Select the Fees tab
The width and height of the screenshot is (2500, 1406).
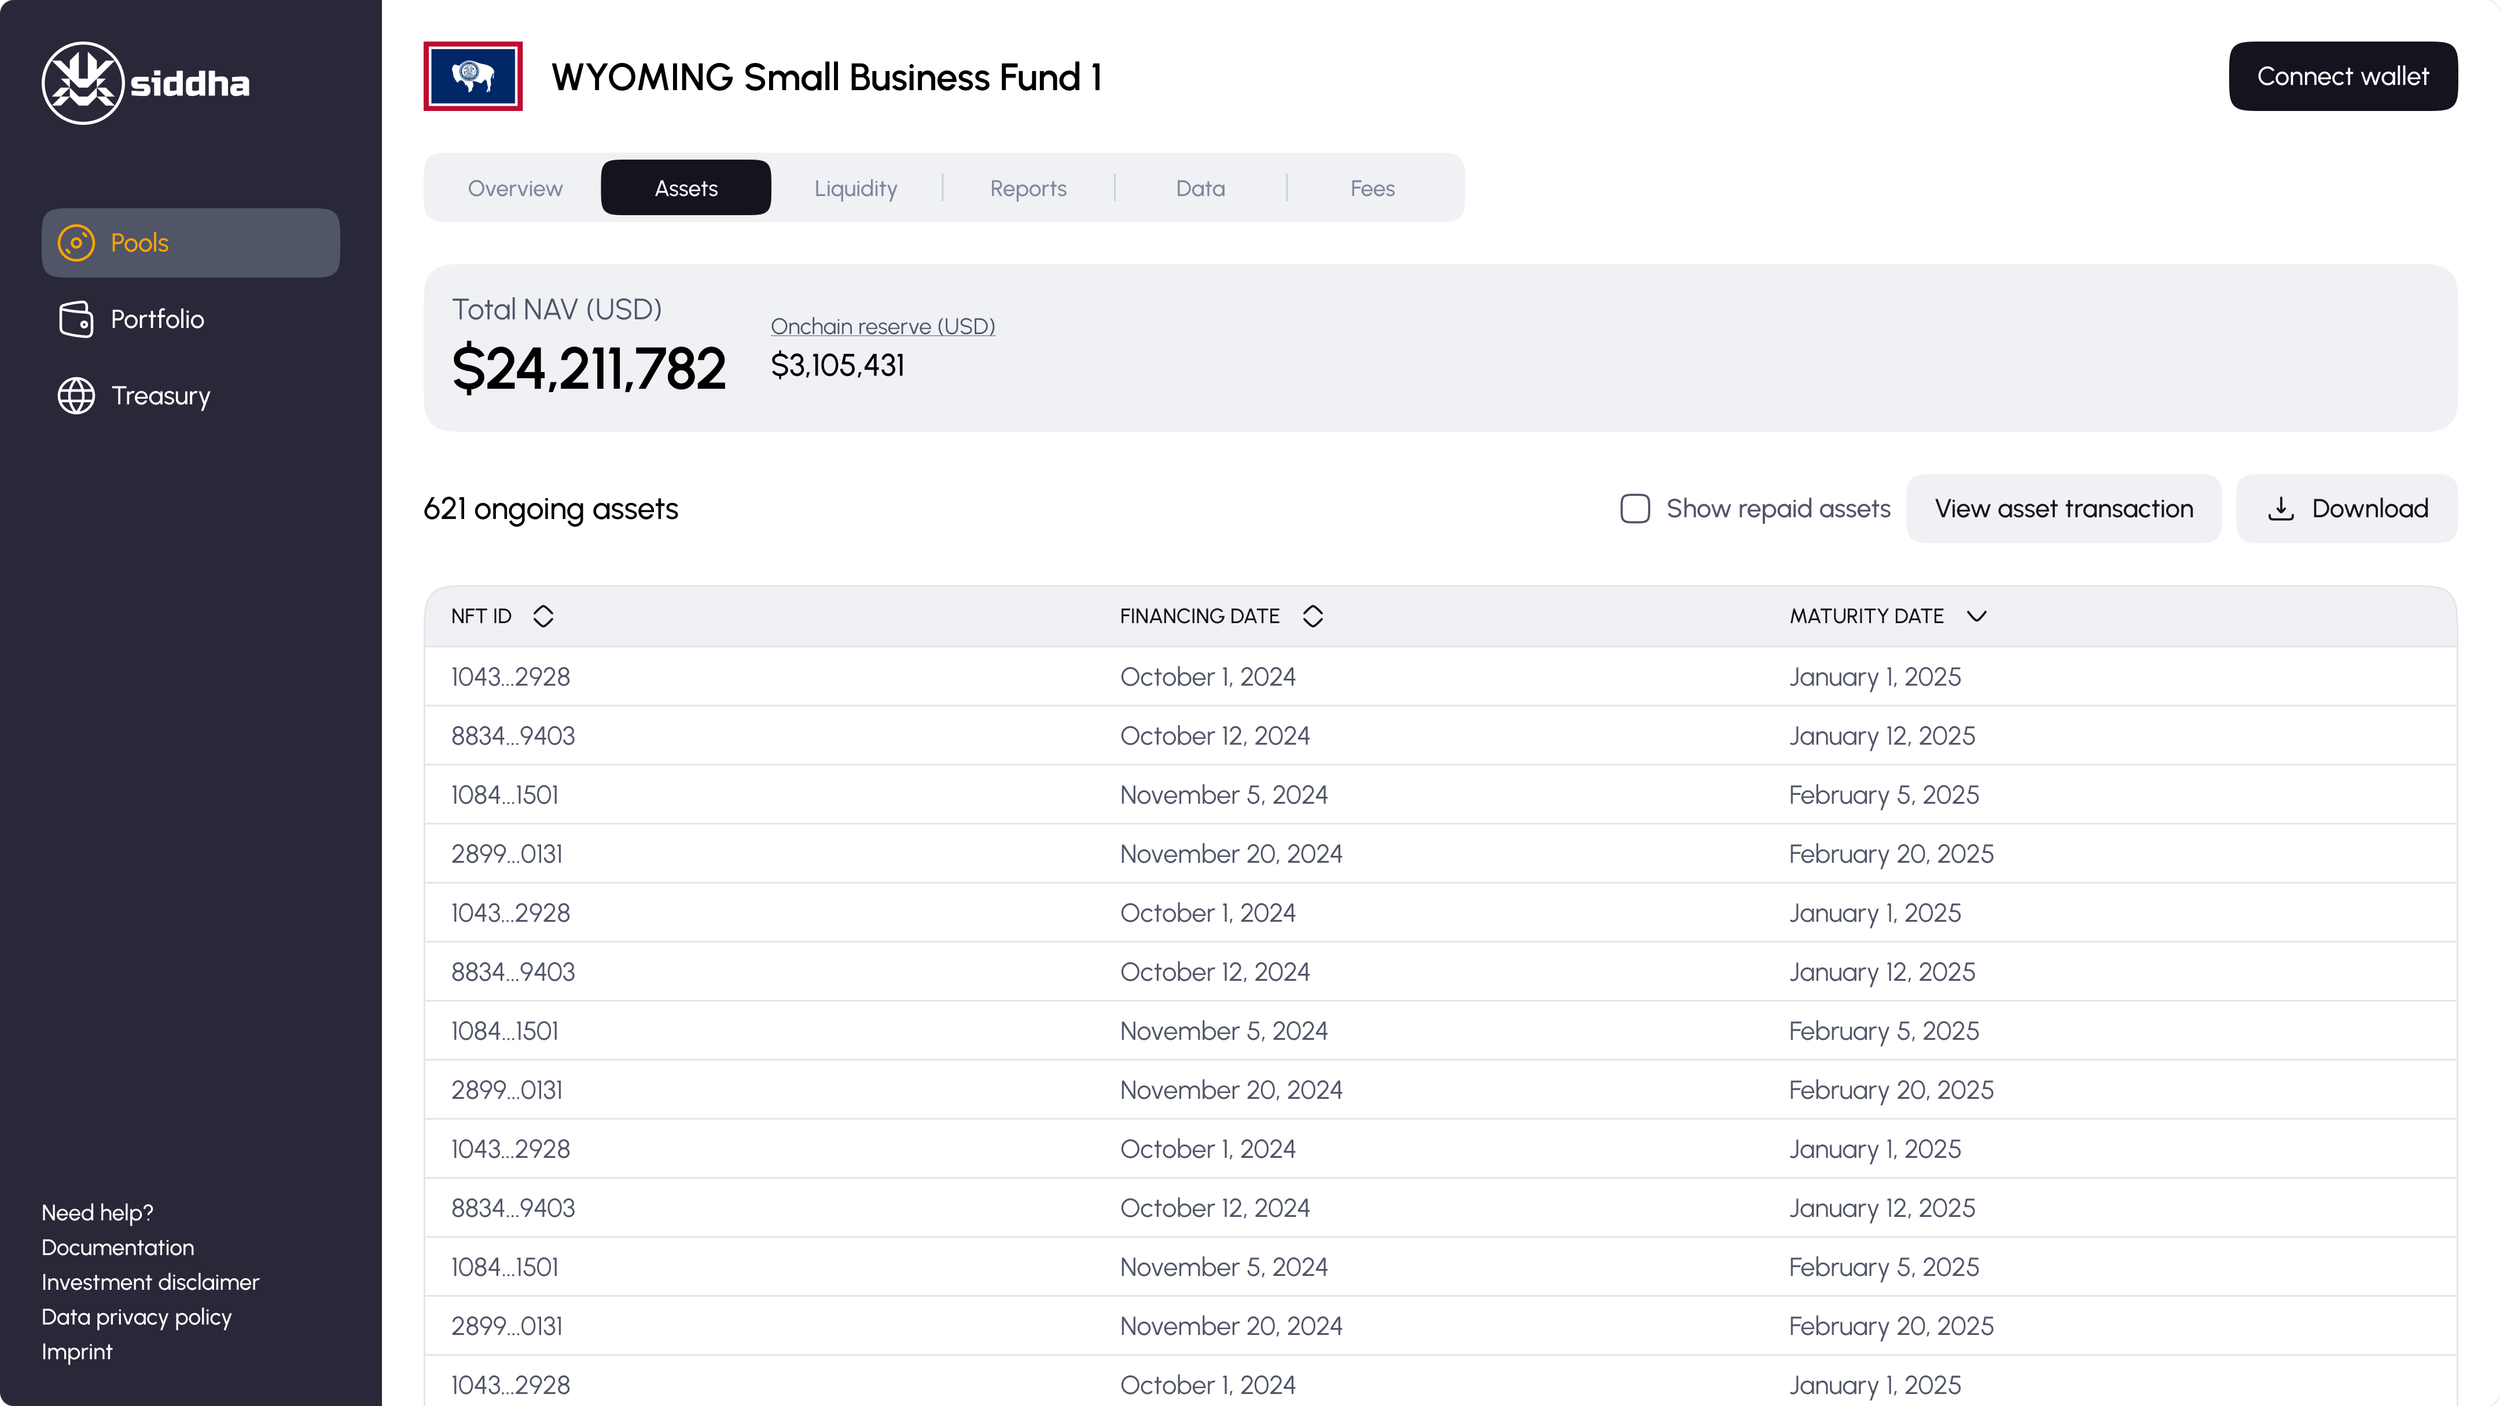[1372, 188]
